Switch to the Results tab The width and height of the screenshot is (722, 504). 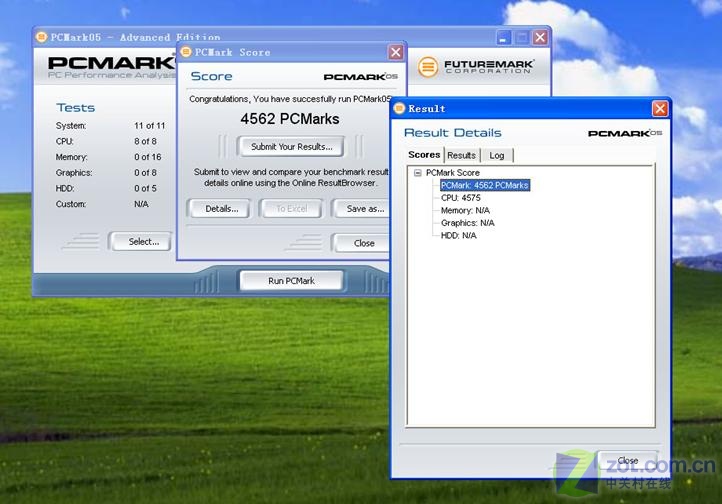point(461,156)
